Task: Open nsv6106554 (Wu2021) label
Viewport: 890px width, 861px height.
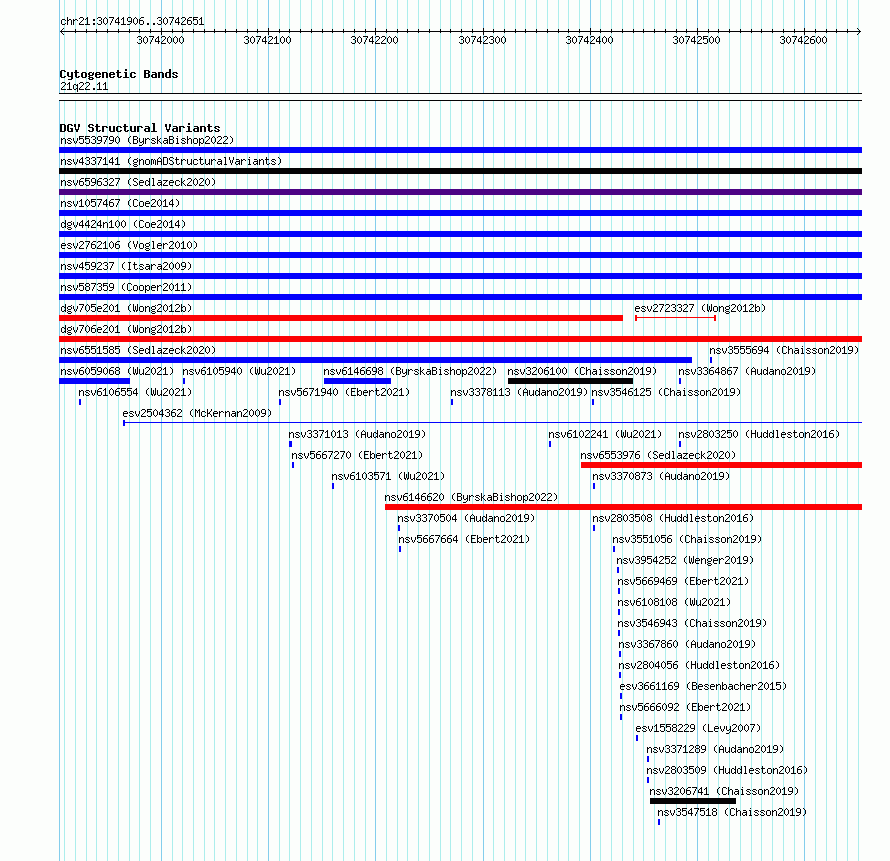Action: point(135,392)
